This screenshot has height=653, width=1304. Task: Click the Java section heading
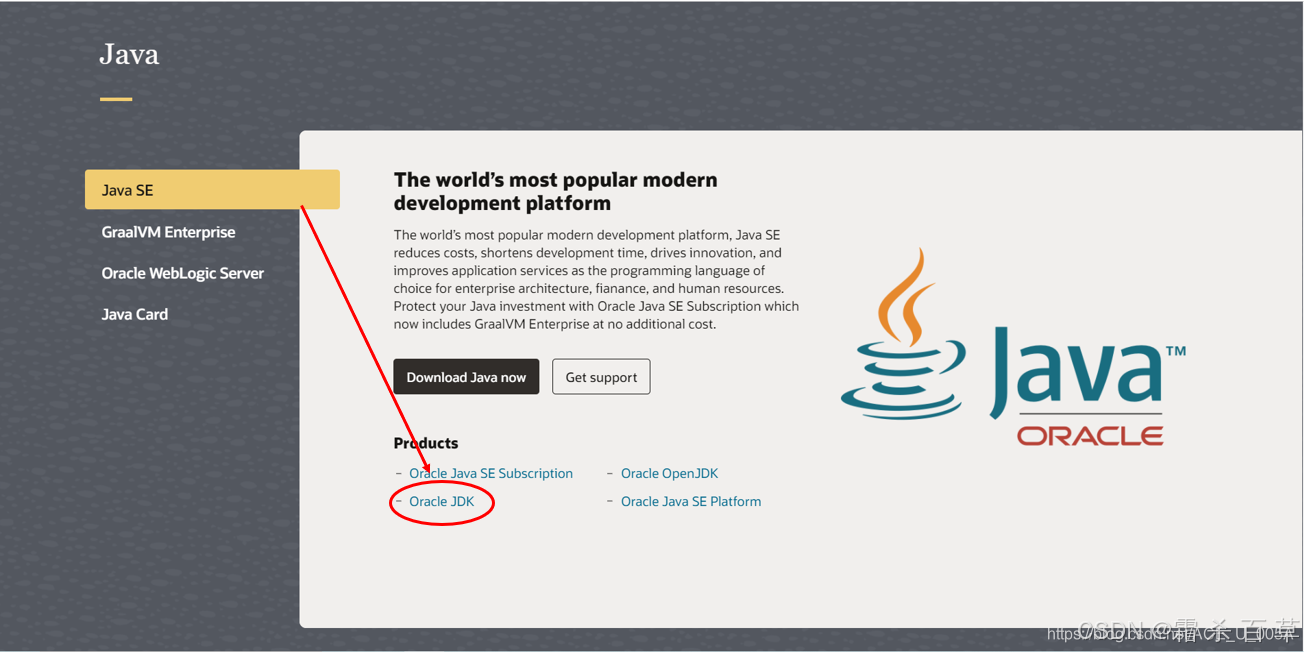coord(129,54)
